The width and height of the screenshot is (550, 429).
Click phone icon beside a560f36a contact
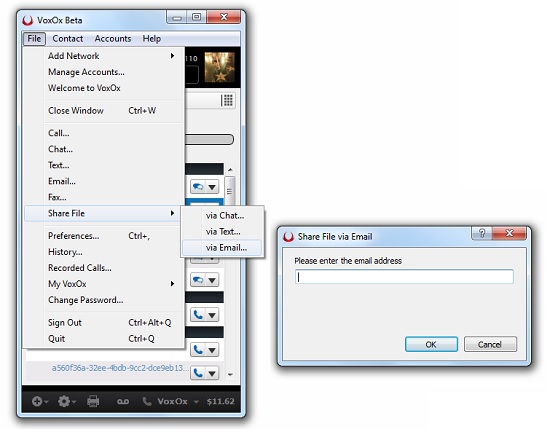(198, 373)
